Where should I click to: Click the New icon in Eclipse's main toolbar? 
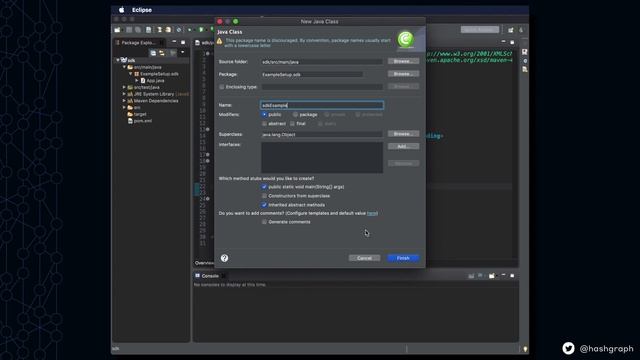pyautogui.click(x=118, y=30)
